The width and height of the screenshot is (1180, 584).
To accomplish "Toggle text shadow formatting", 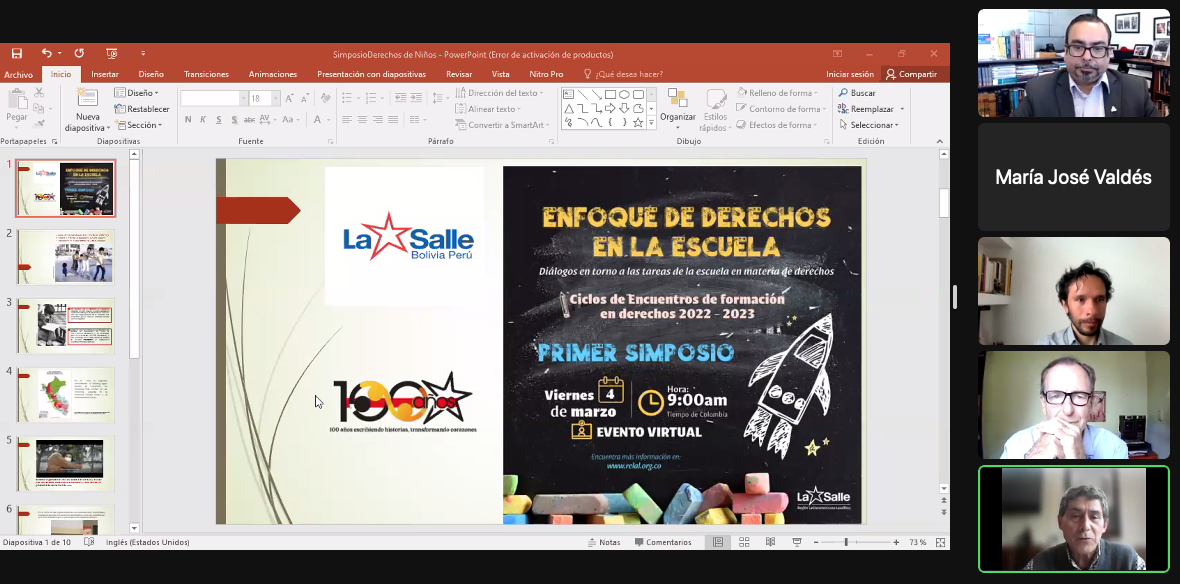I will coord(235,120).
